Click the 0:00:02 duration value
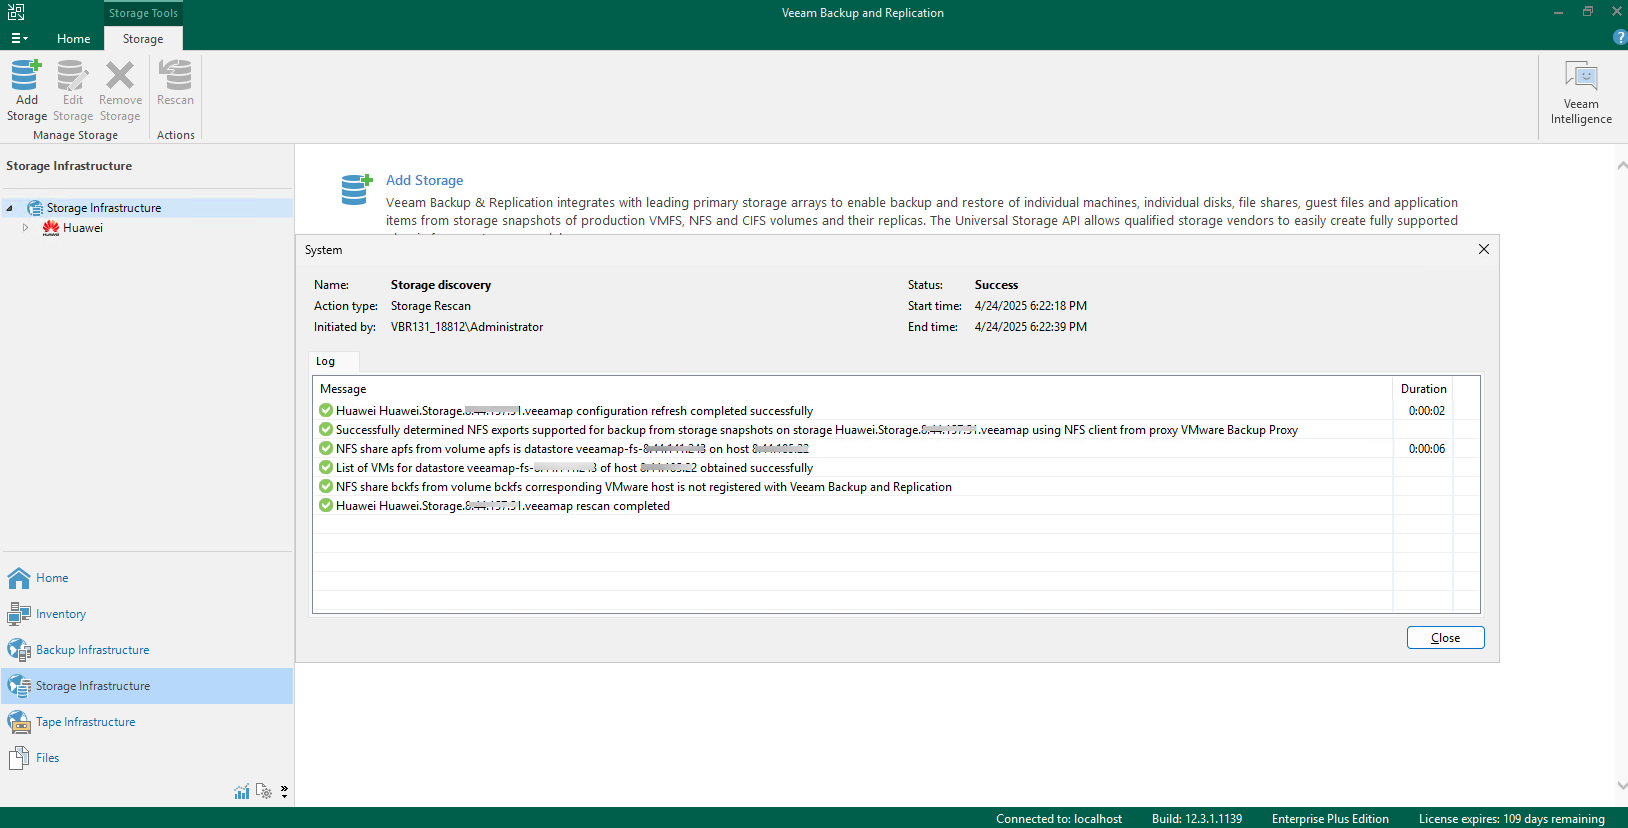Image resolution: width=1628 pixels, height=828 pixels. point(1427,411)
